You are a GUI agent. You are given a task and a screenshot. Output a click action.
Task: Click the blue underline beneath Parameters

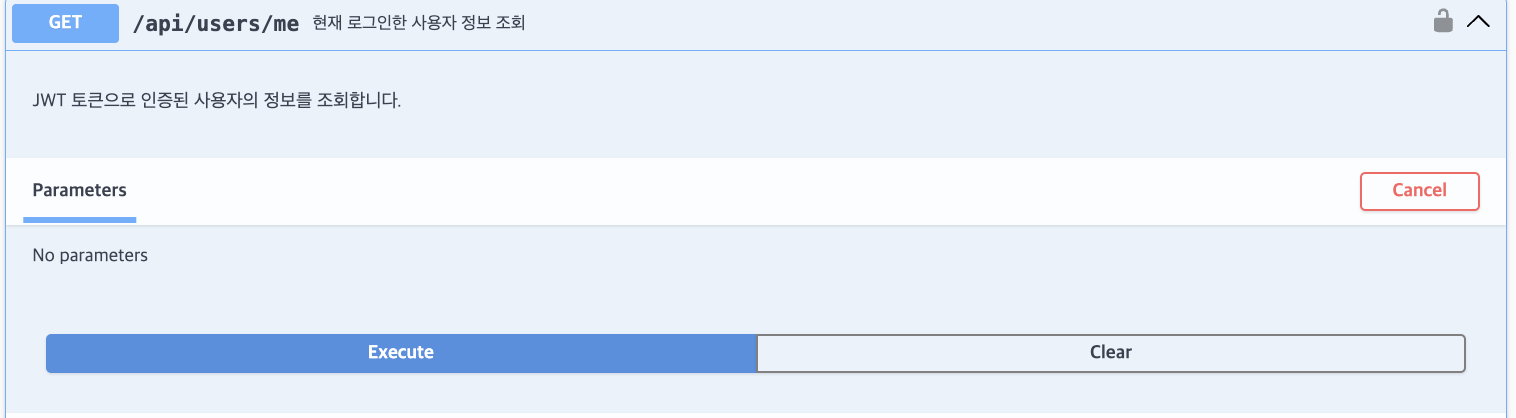(x=80, y=219)
